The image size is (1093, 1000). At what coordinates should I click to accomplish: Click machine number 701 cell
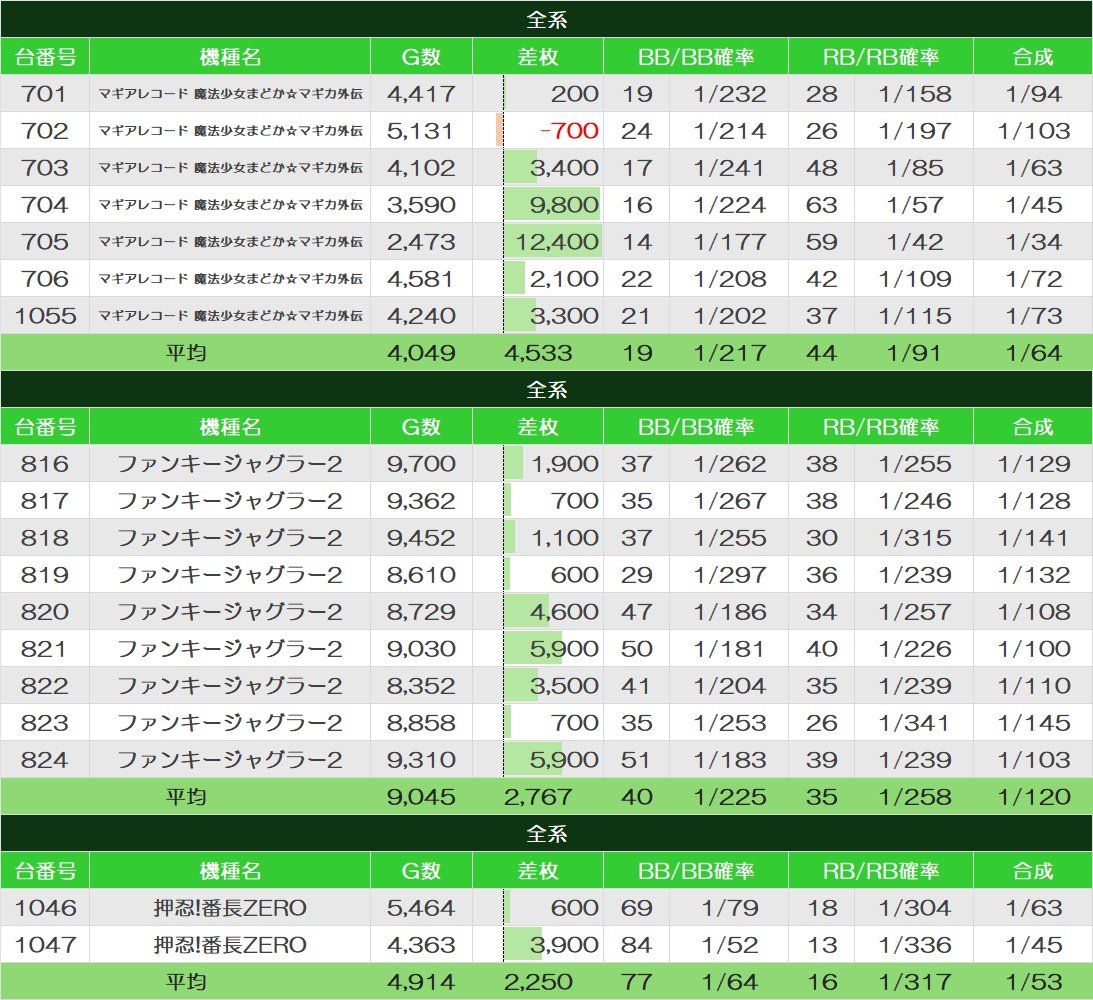coord(45,93)
